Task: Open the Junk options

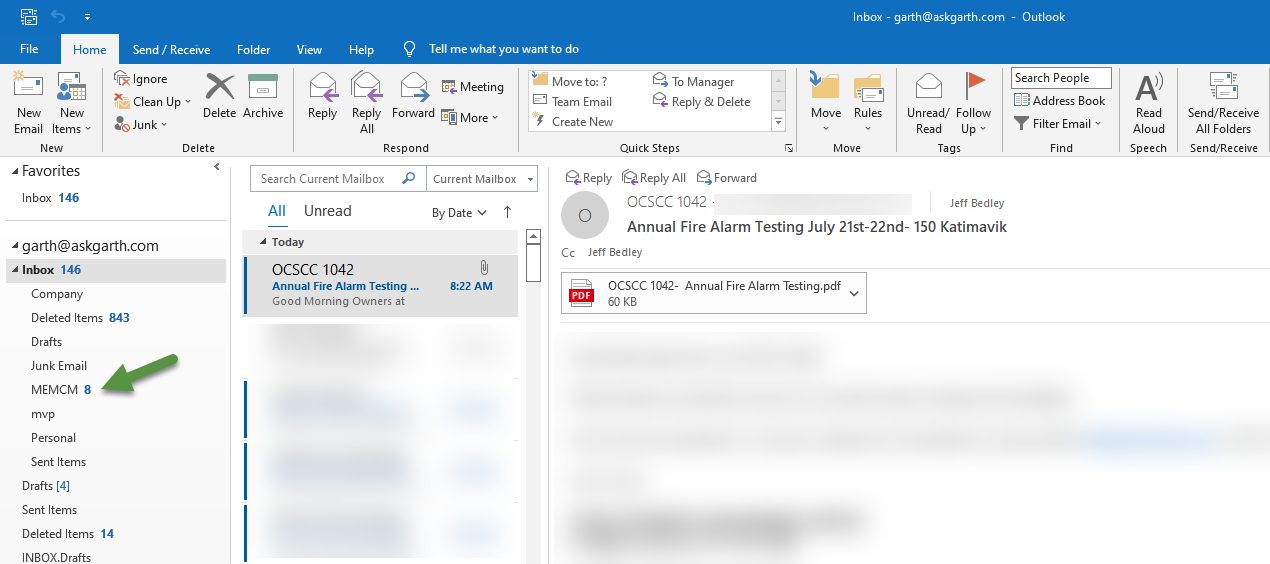Action: (x=140, y=124)
